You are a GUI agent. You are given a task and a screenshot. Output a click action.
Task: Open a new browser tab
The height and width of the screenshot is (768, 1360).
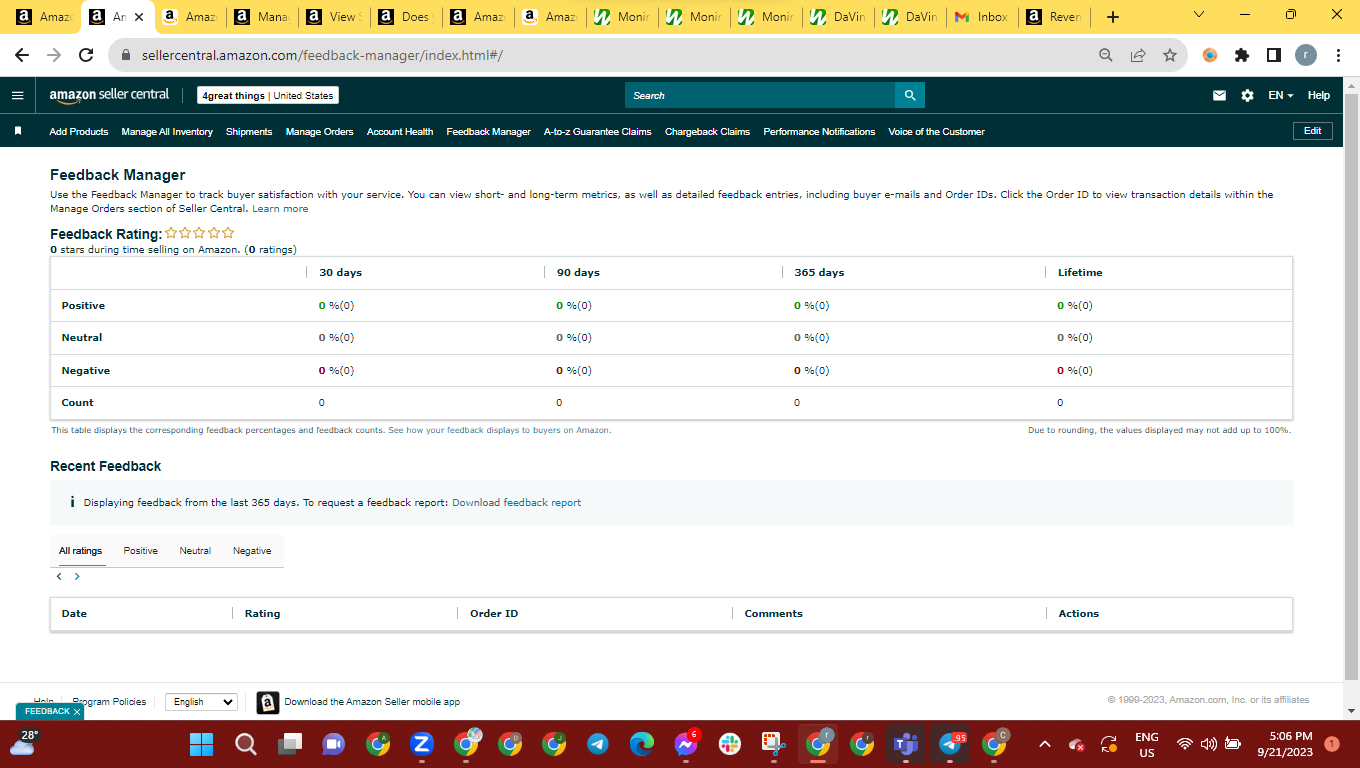point(1113,17)
